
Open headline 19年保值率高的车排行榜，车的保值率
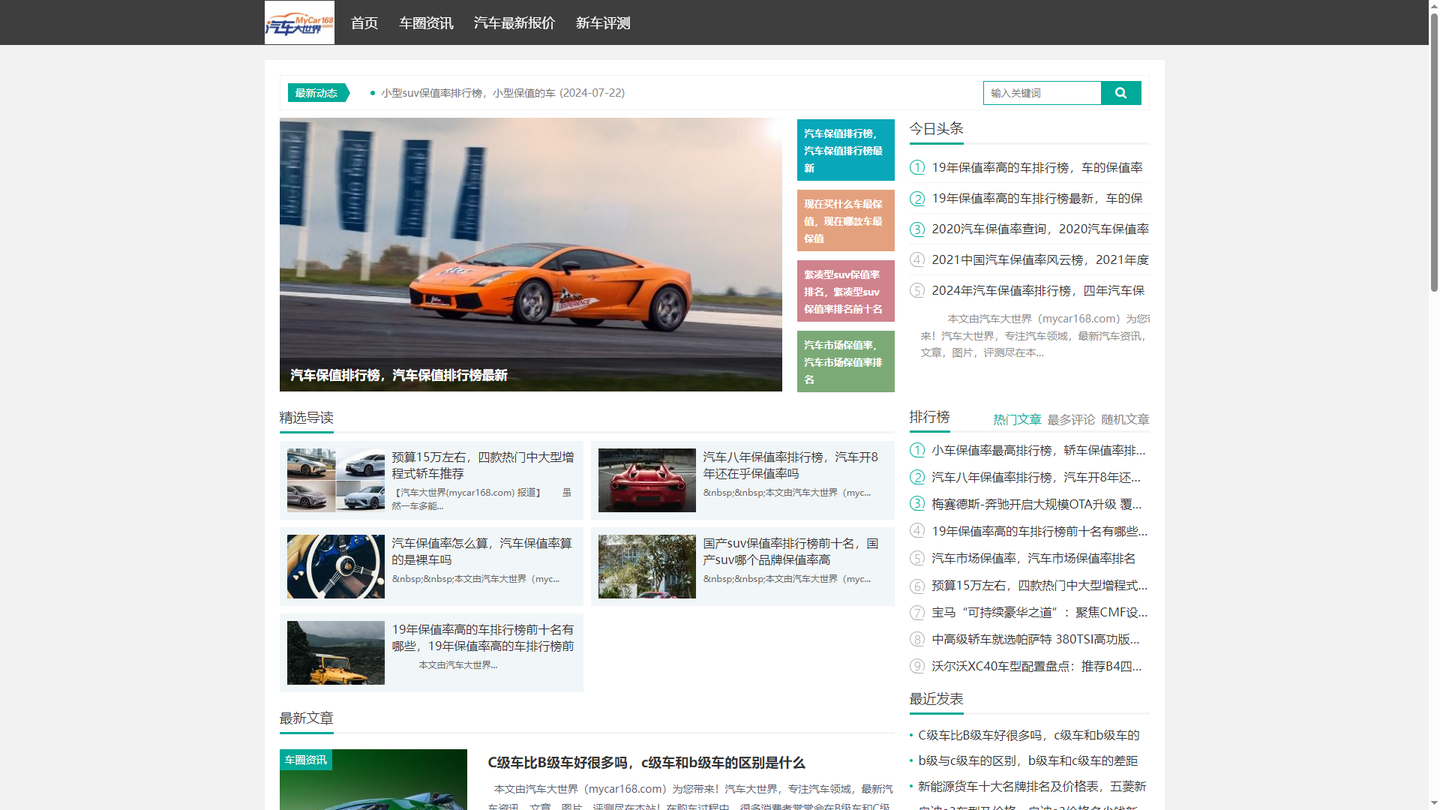pos(1037,168)
